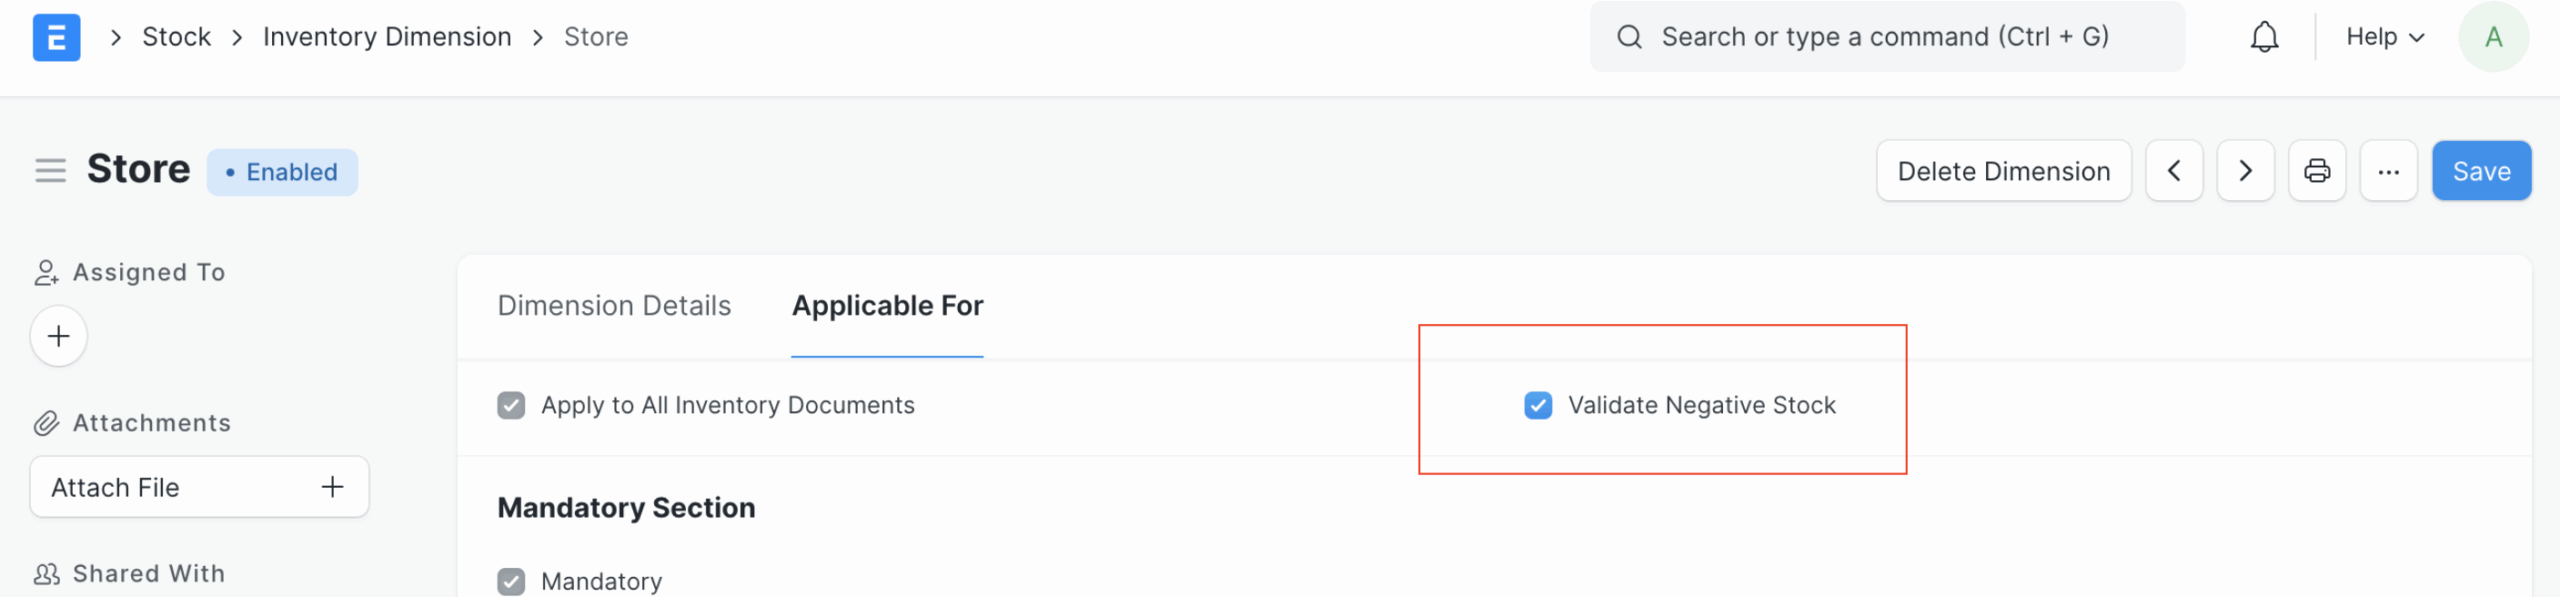Print this Store dimension document
The width and height of the screenshot is (2560, 597).
pos(2317,171)
